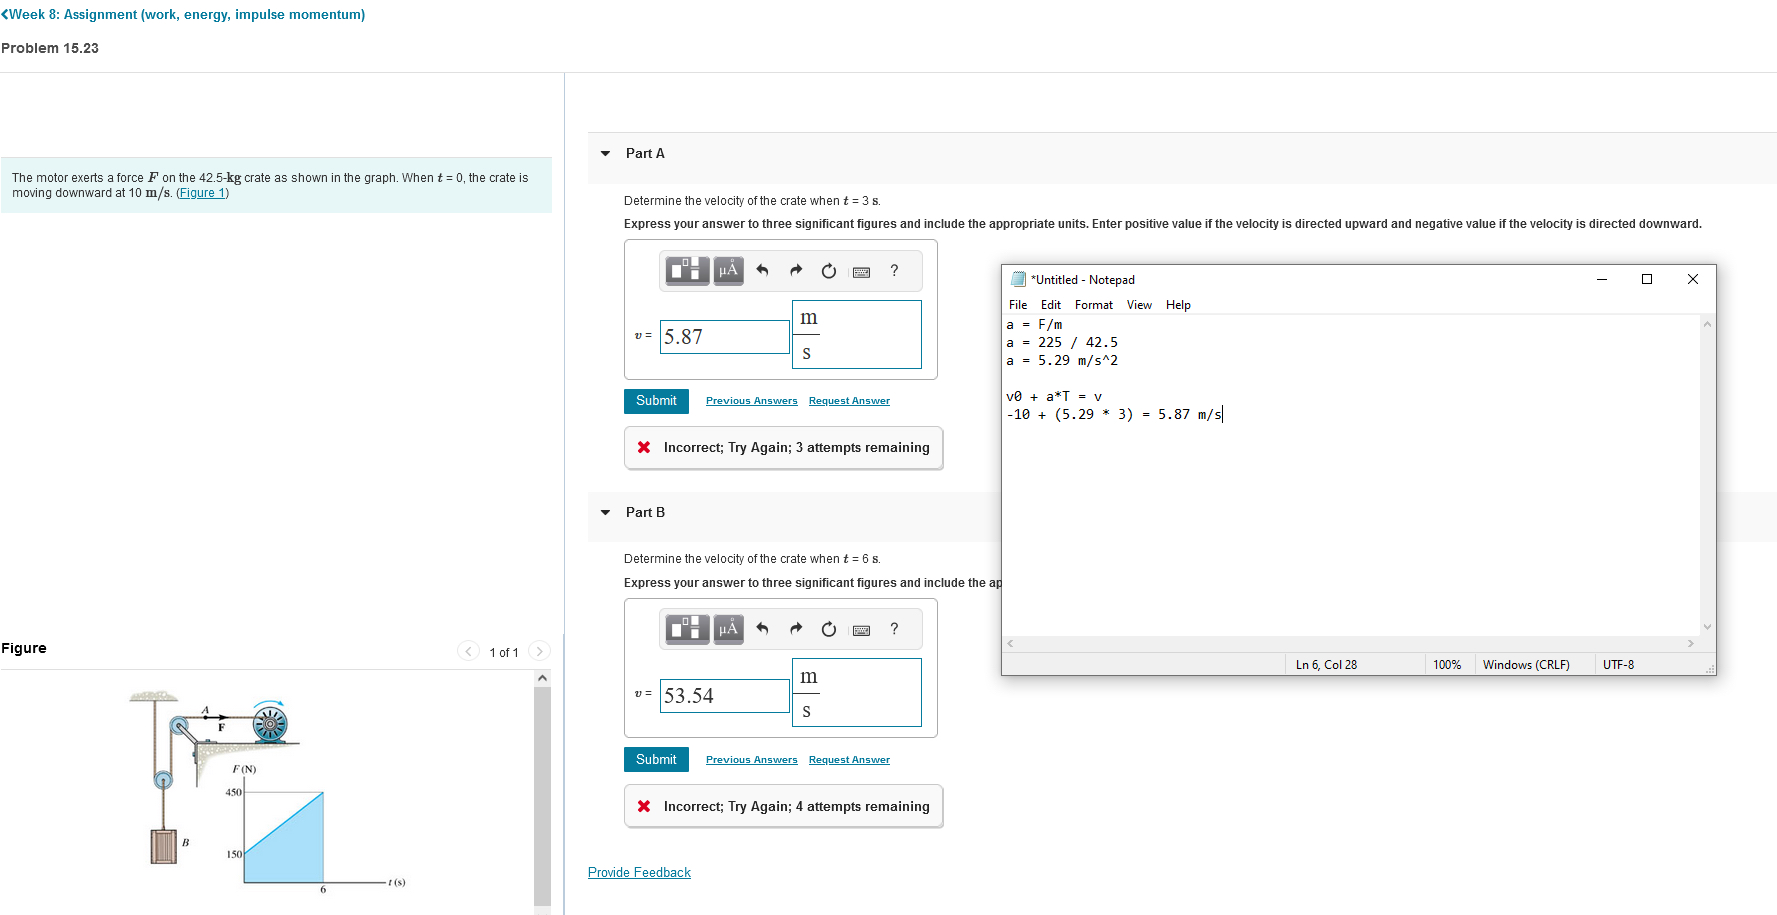Open Notepad Help menu
Viewport: 1777px width, 915px height.
[x=1178, y=305]
